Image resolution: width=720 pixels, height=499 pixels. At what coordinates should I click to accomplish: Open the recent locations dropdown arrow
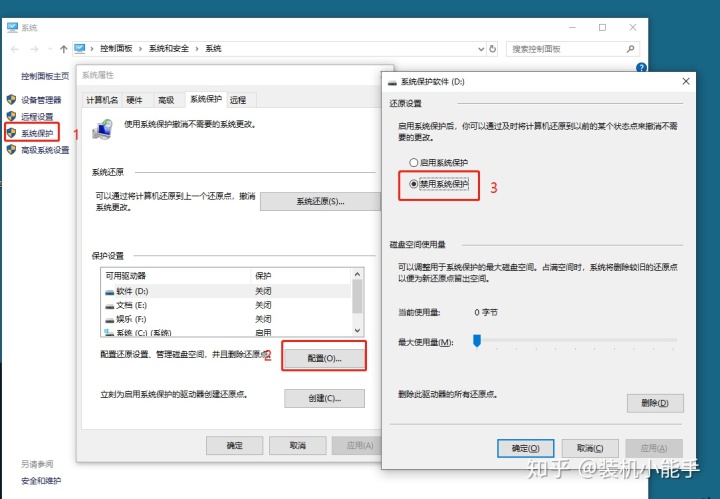point(50,49)
